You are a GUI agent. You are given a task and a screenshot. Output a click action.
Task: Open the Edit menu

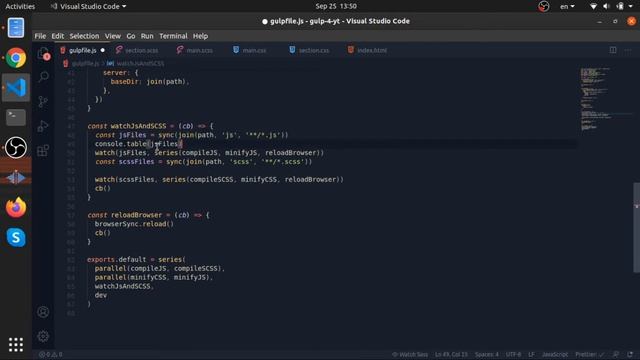[58, 36]
